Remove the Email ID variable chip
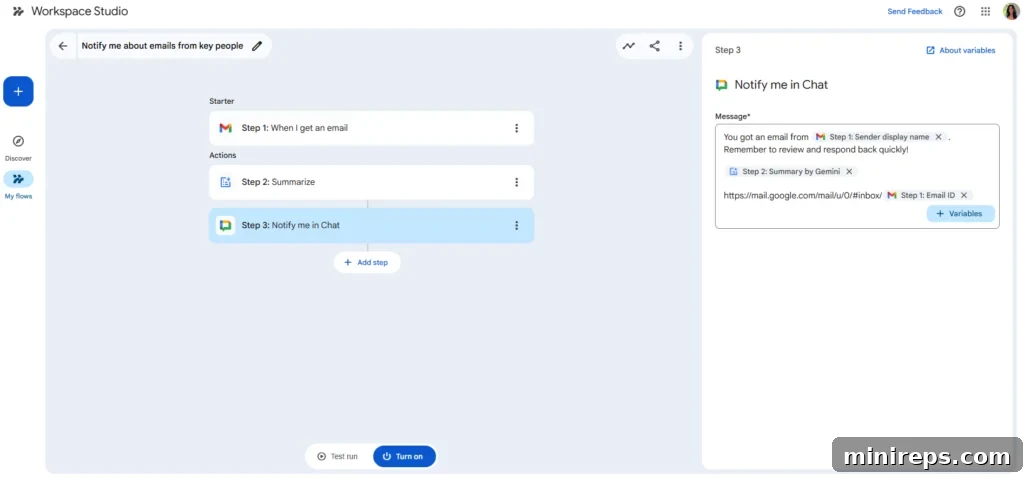 (x=963, y=195)
